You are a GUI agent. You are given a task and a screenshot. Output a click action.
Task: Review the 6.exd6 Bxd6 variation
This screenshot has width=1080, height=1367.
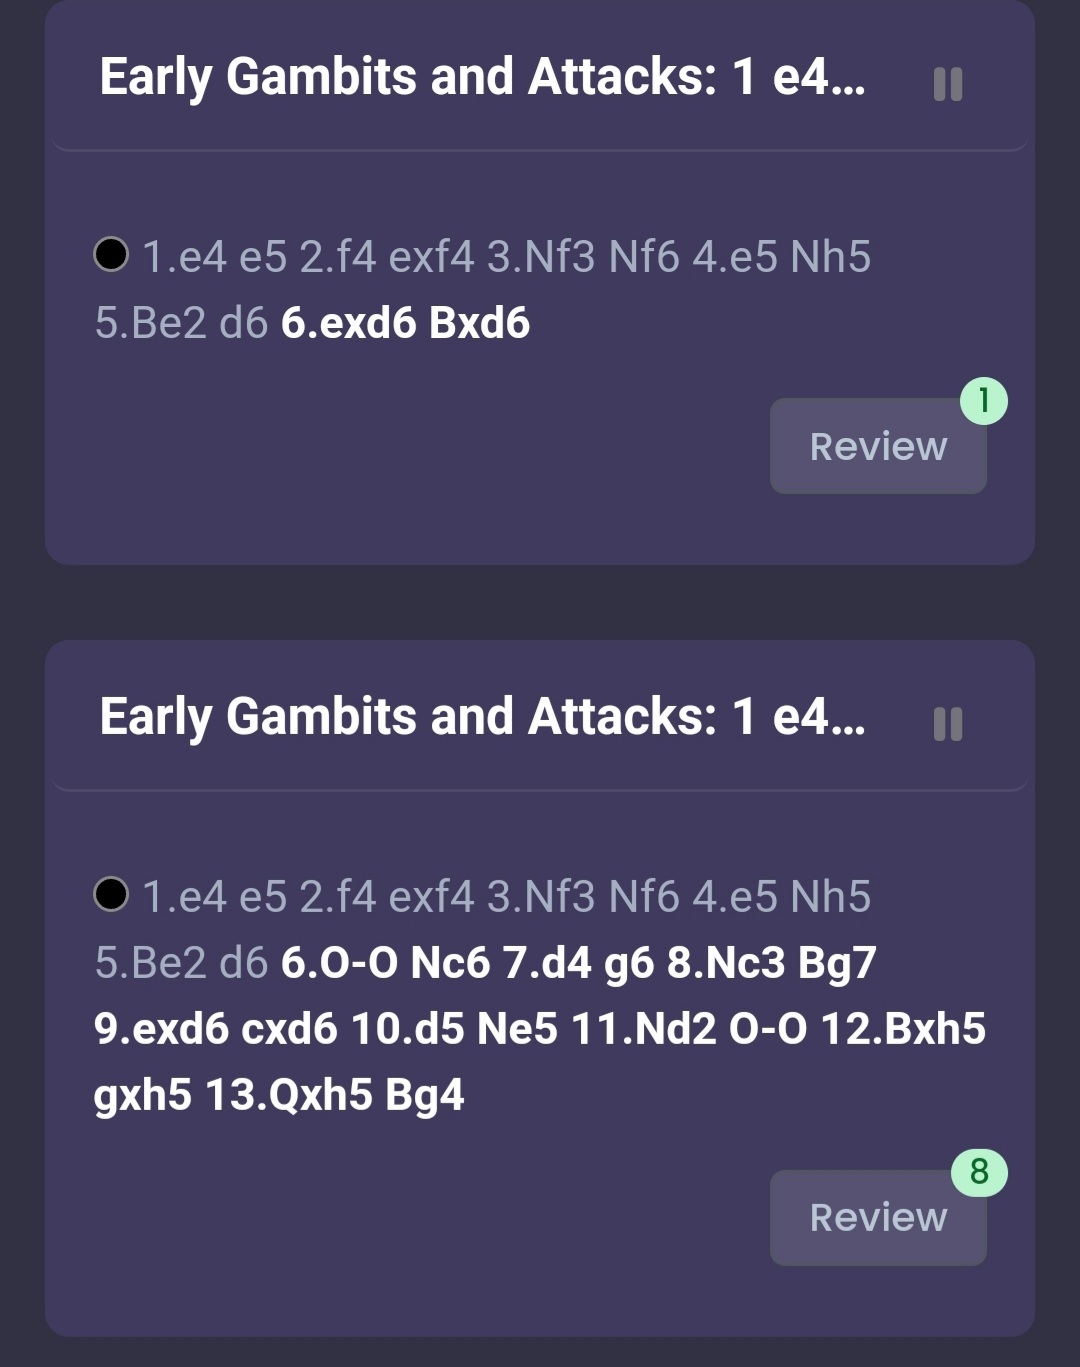[x=877, y=446]
